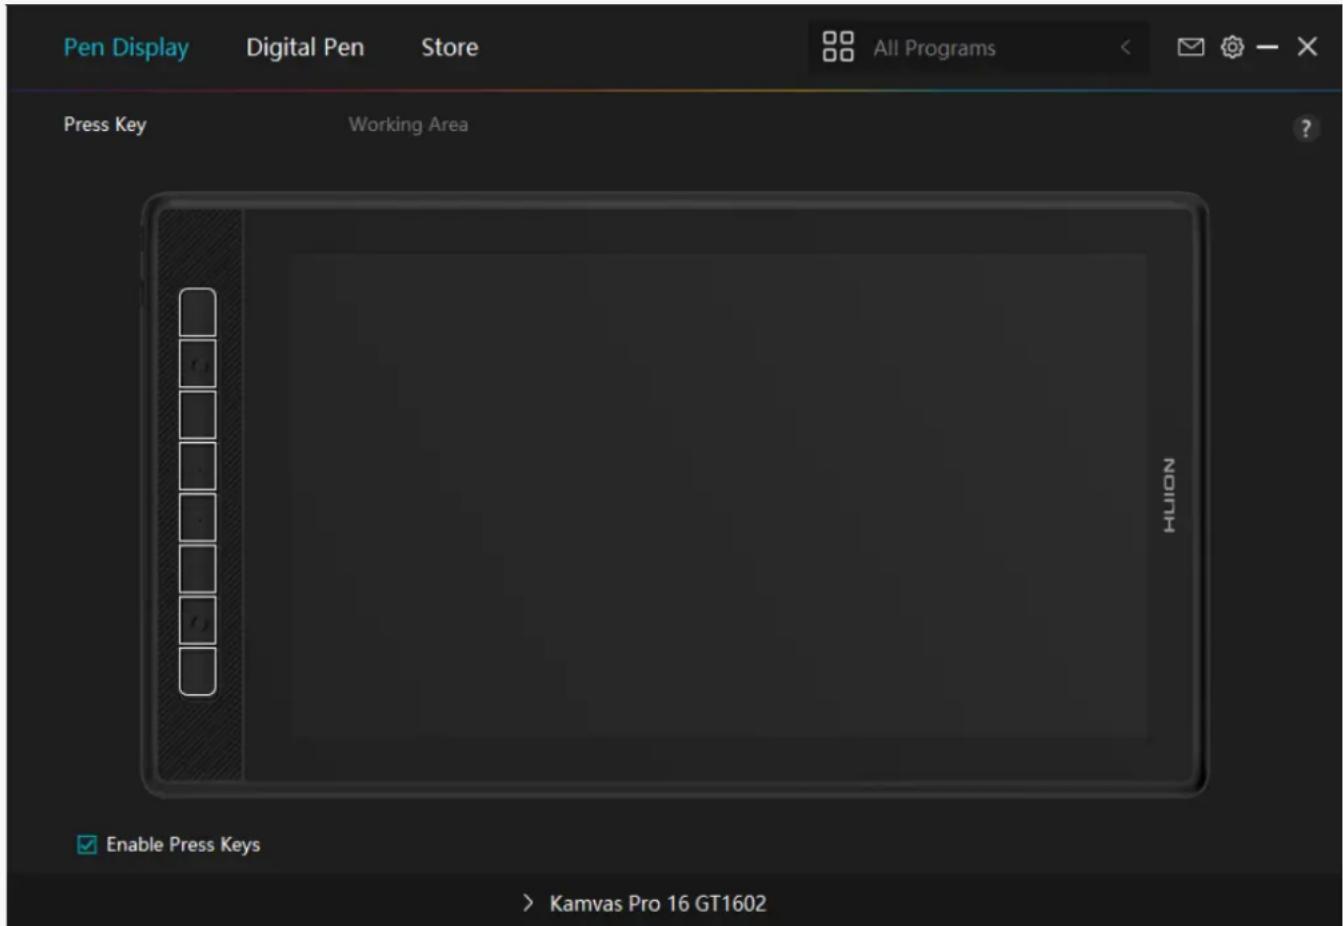
Task: Click the Kamvas Pro 16 GT1602 device name
Action: [658, 903]
